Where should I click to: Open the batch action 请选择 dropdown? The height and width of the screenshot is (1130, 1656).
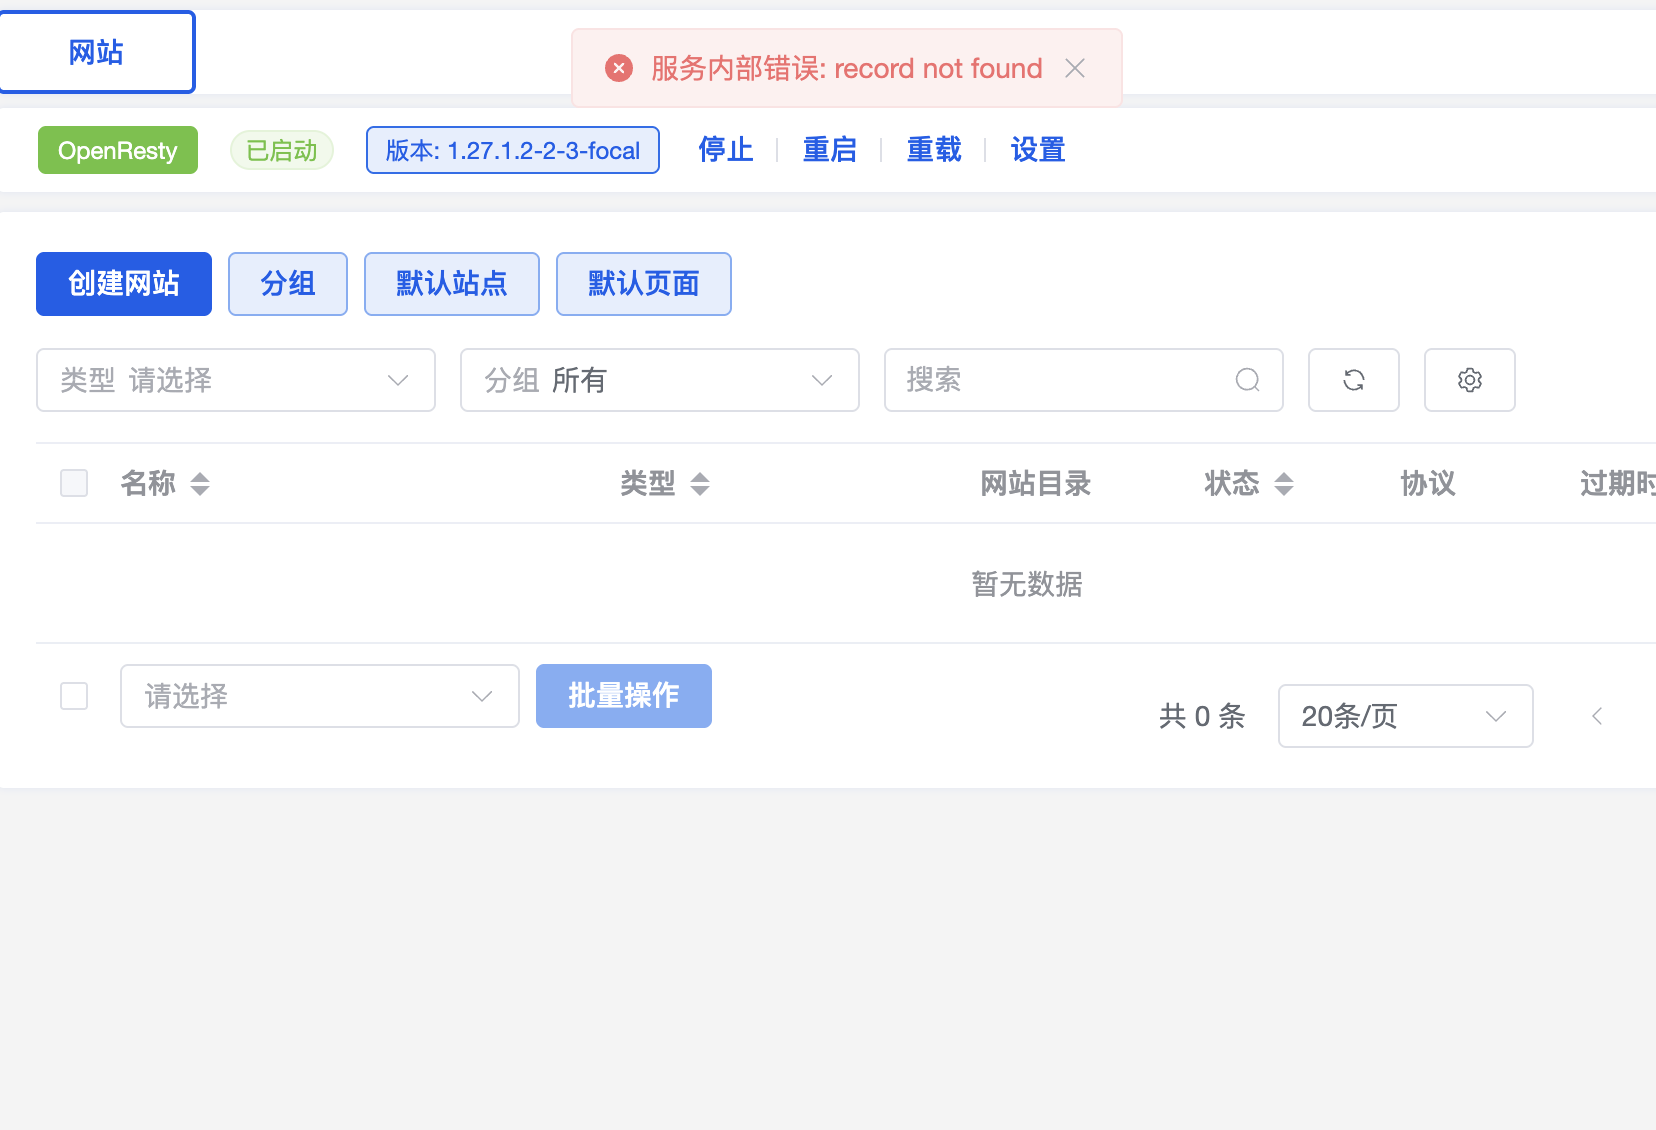[x=320, y=696]
